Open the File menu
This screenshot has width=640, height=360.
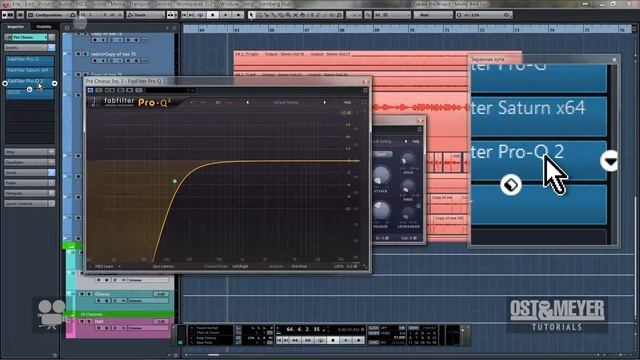click(x=16, y=4)
